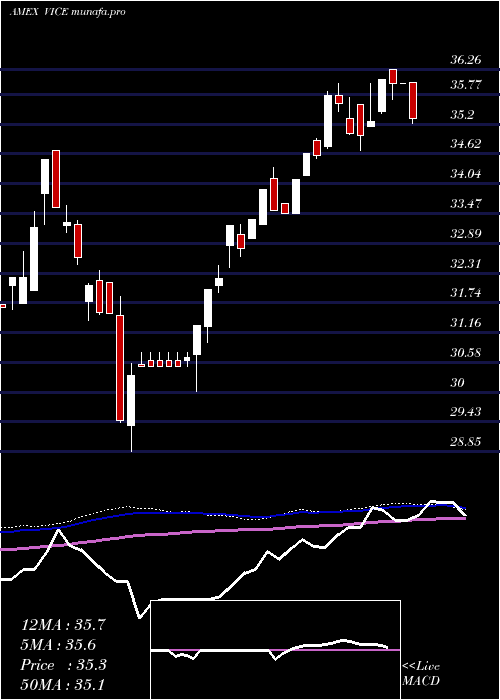
Task: Click the 32.31 price axis label
Action: pos(466,263)
